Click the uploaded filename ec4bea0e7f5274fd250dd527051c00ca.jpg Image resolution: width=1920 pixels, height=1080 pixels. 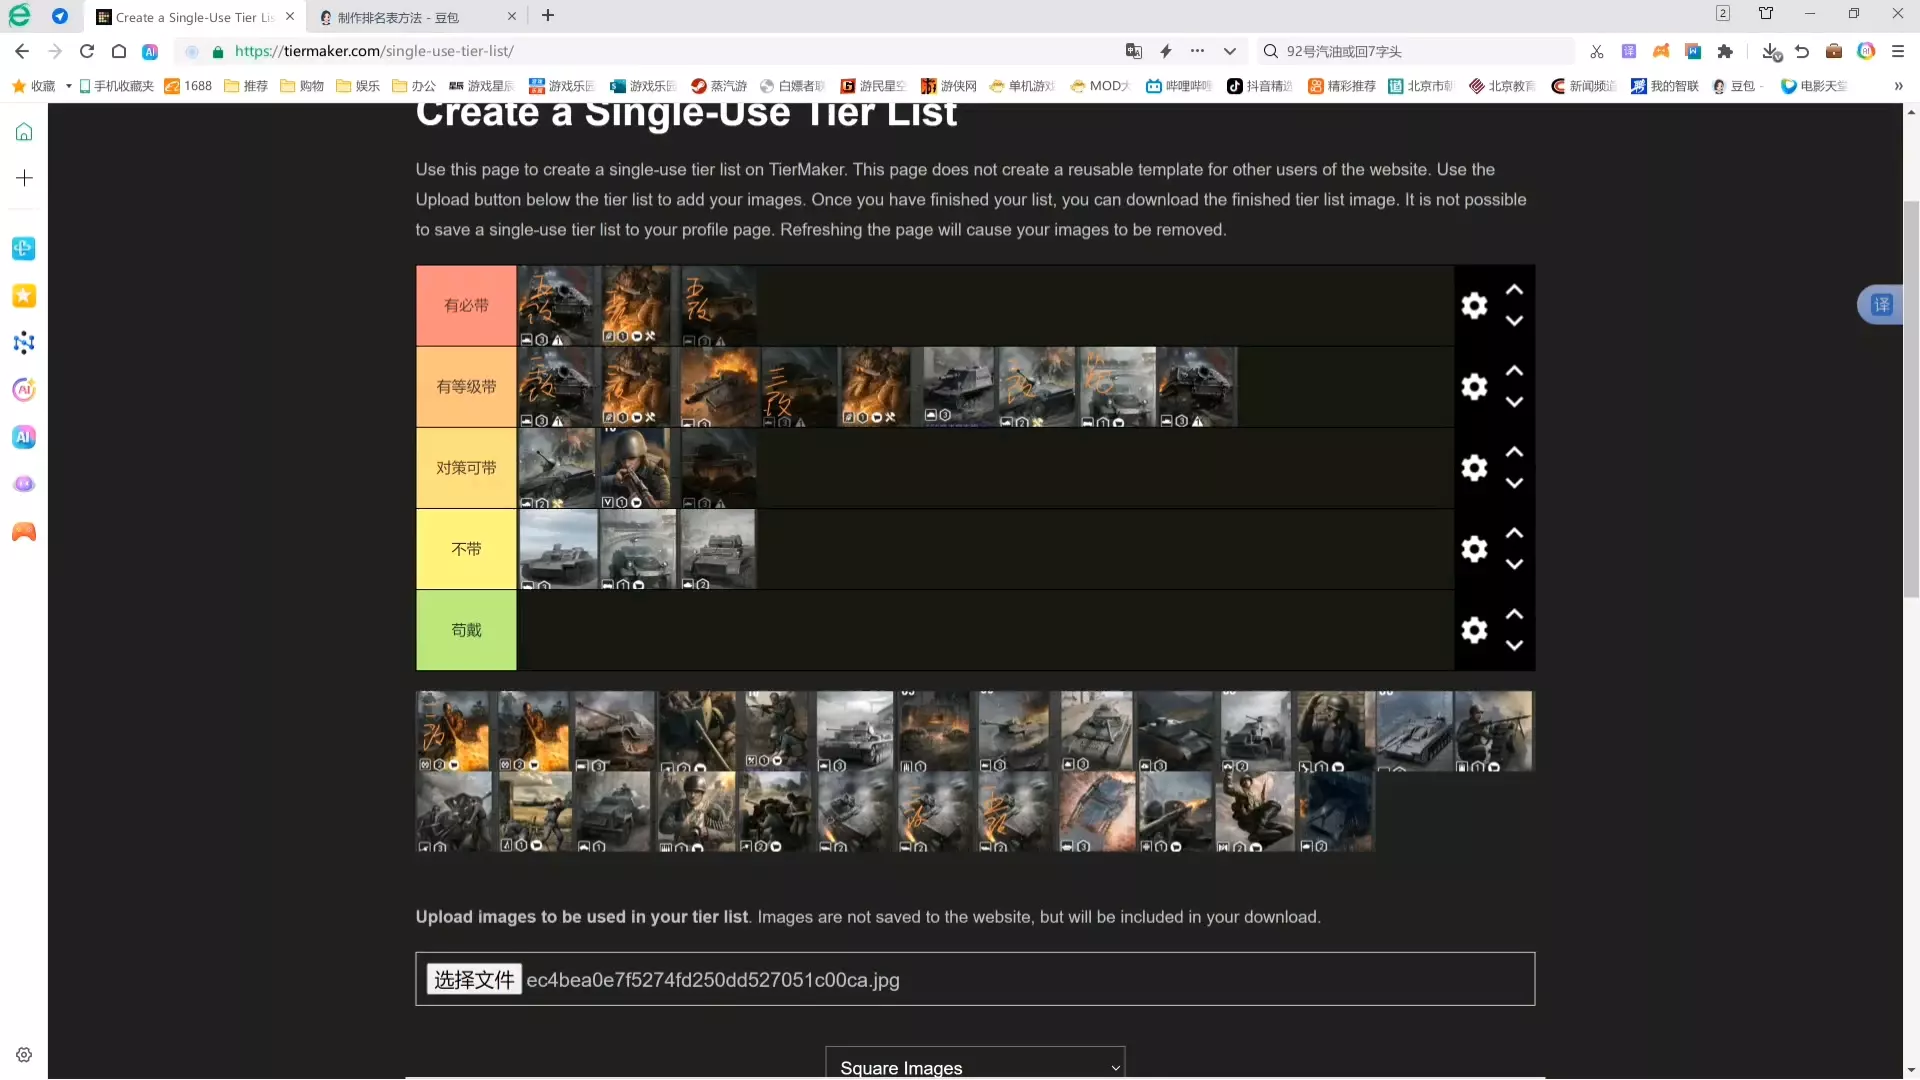pos(713,980)
